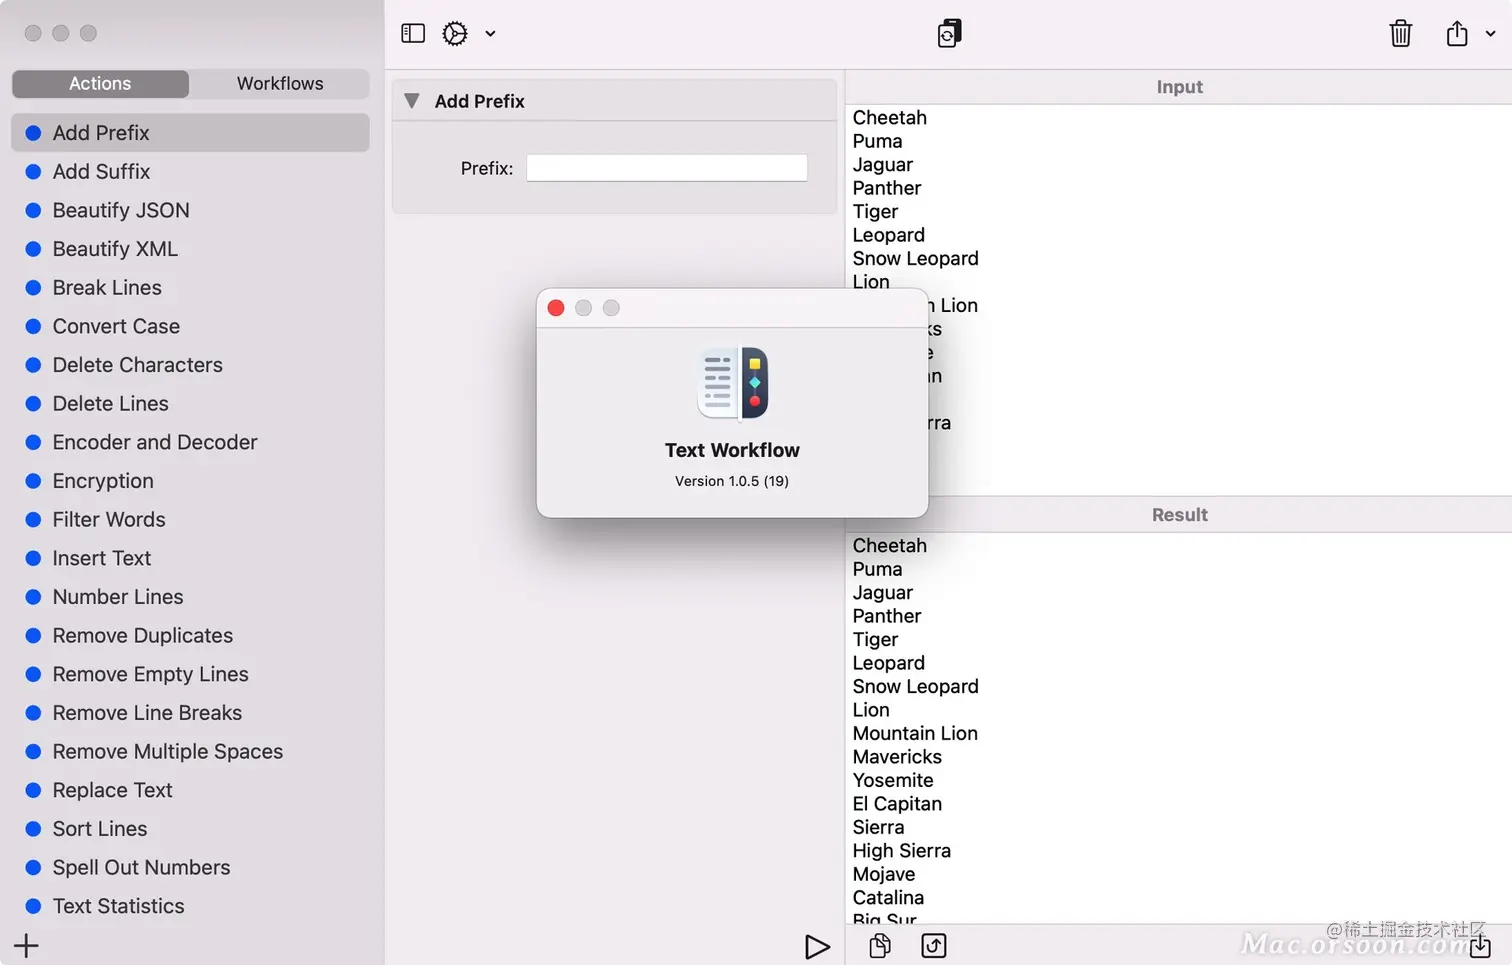Screen dimensions: 1512x965
Task: Click "Cheetah" in the Input pane
Action: point(890,118)
